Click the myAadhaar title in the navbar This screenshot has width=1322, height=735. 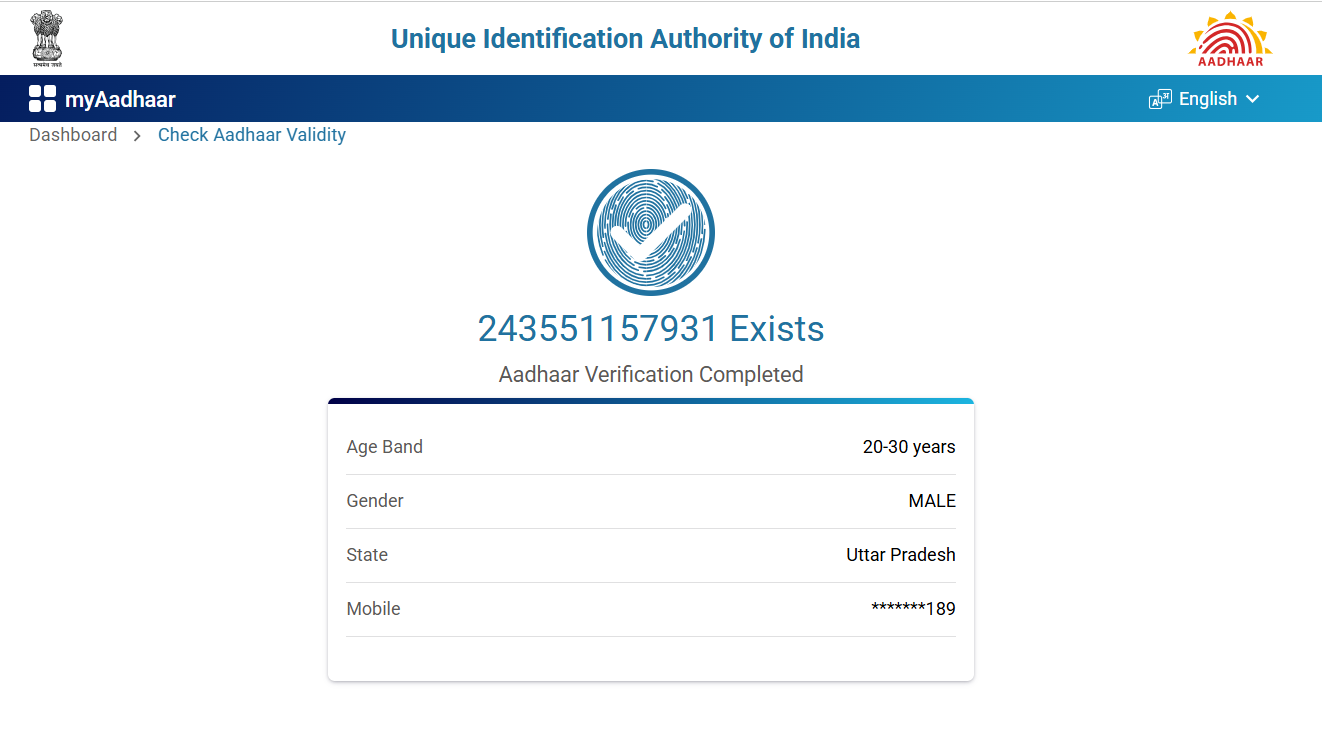coord(120,99)
